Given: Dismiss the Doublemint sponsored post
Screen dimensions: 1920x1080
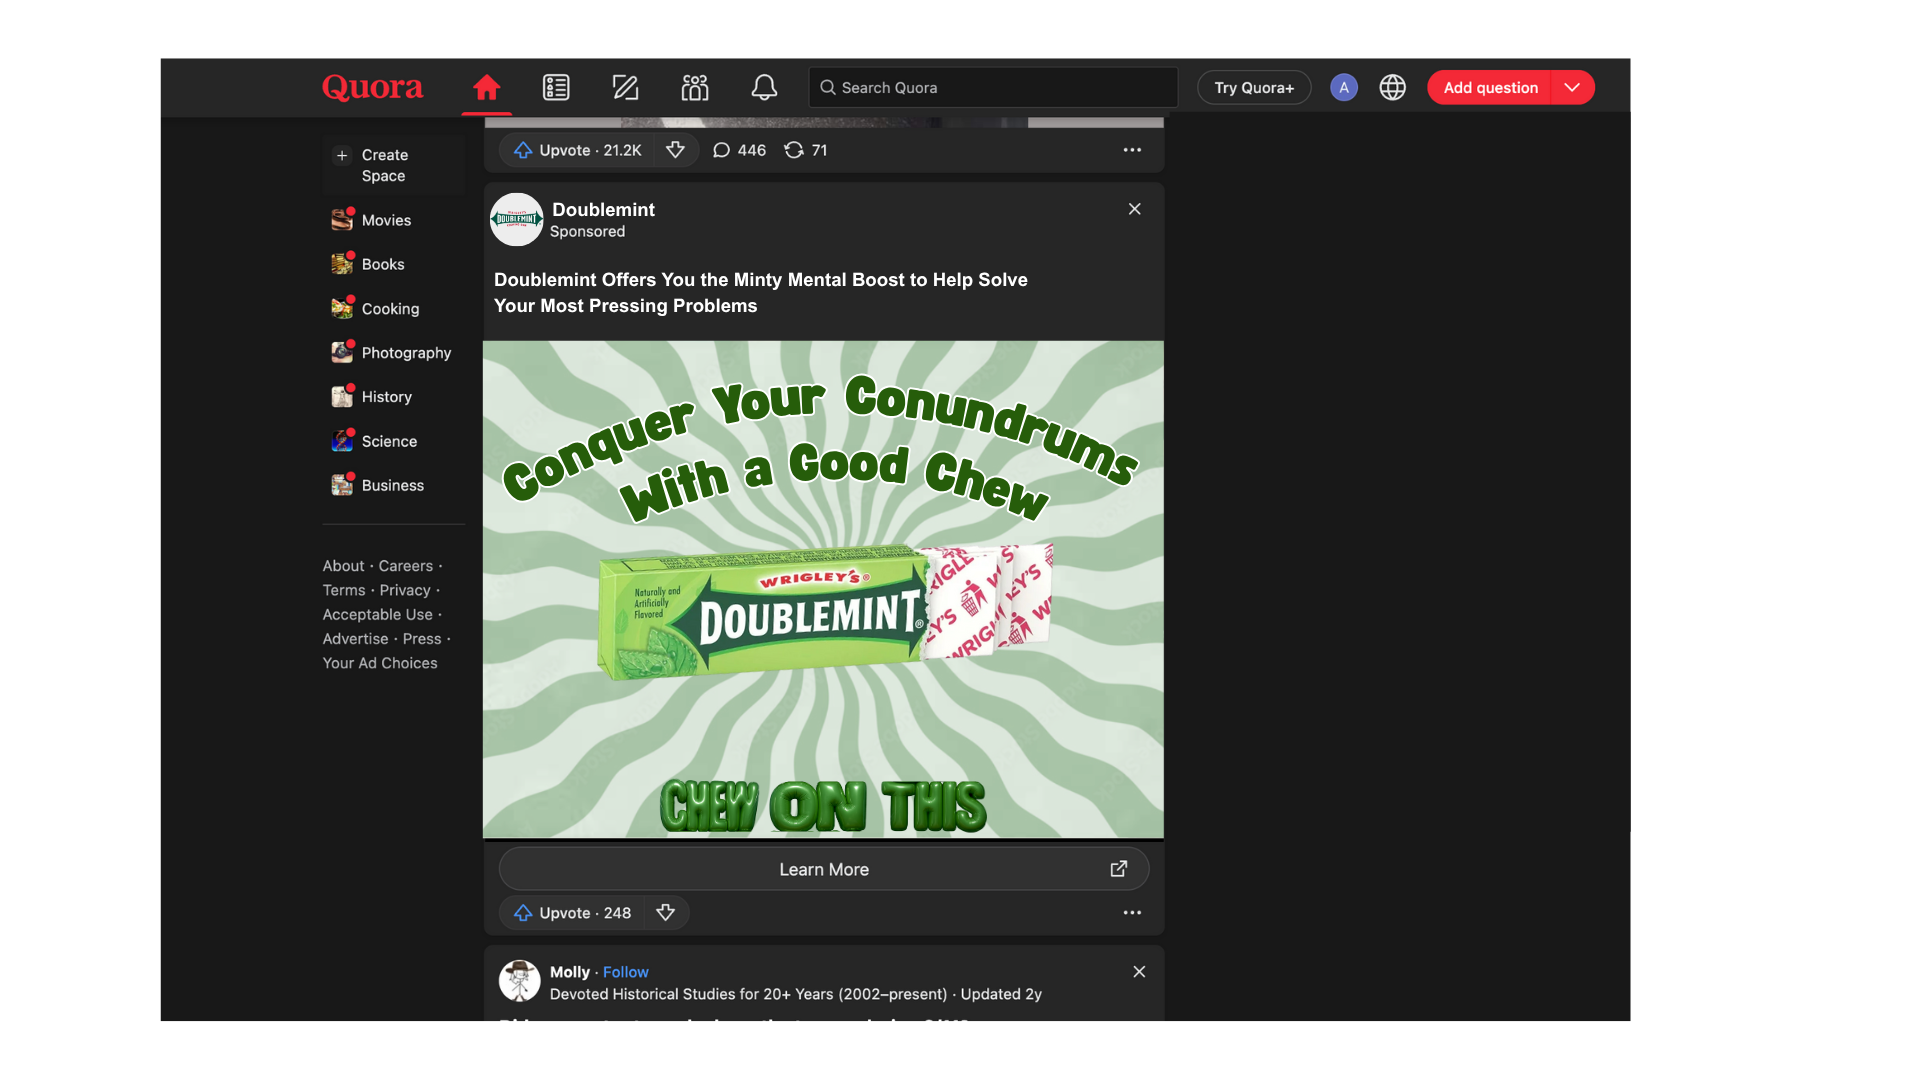Looking at the screenshot, I should coord(1134,209).
